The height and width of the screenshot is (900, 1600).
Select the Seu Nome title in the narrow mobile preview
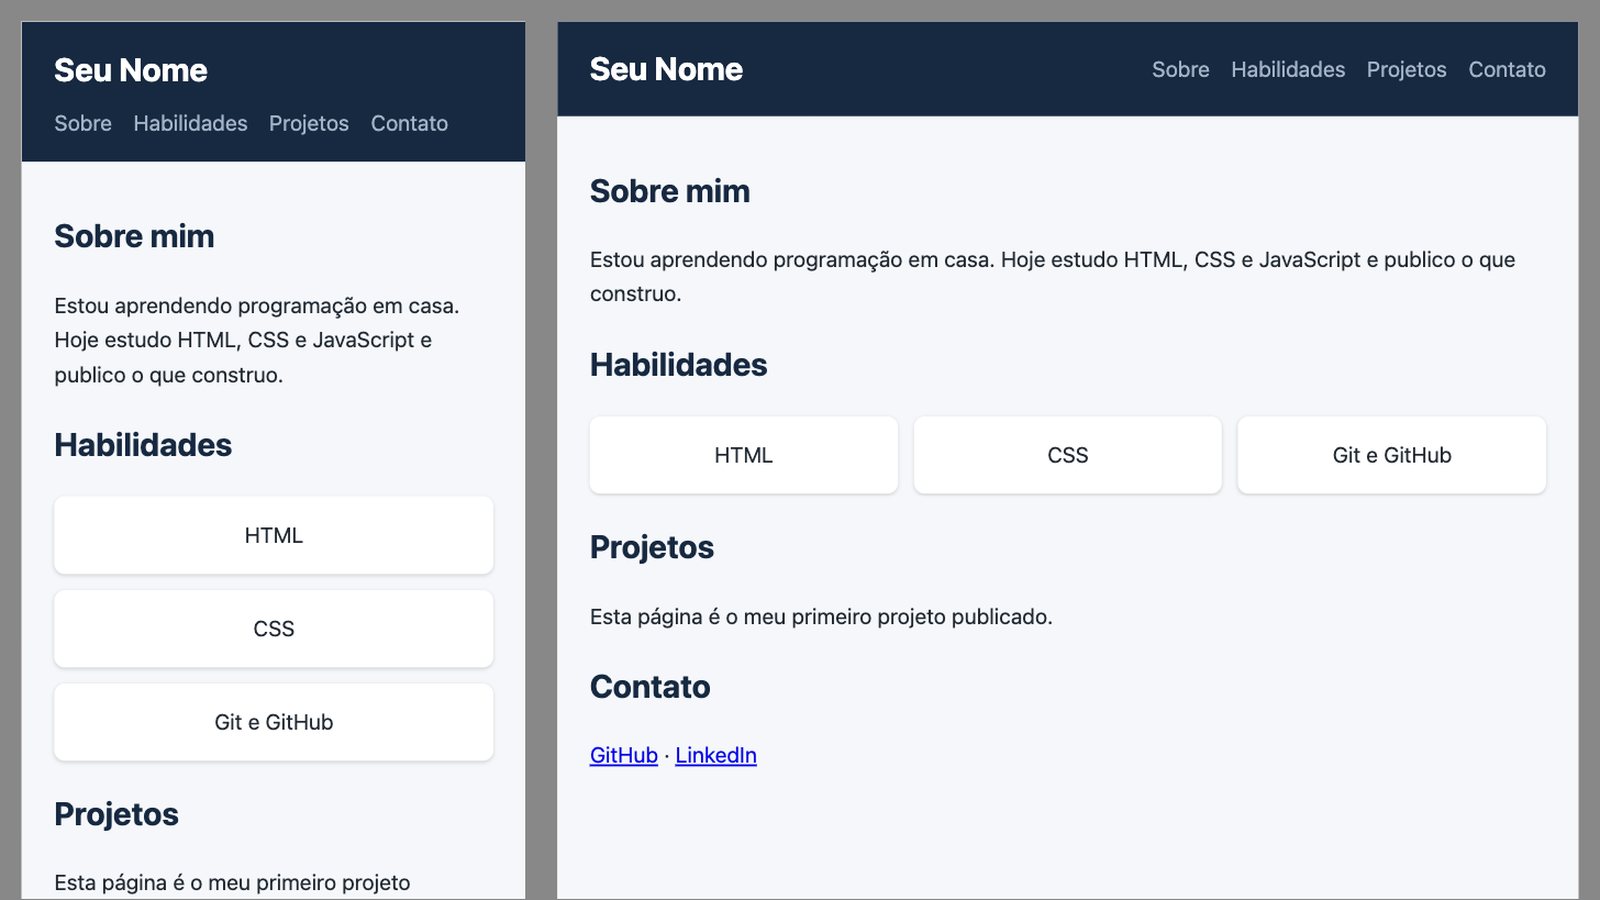(x=131, y=70)
